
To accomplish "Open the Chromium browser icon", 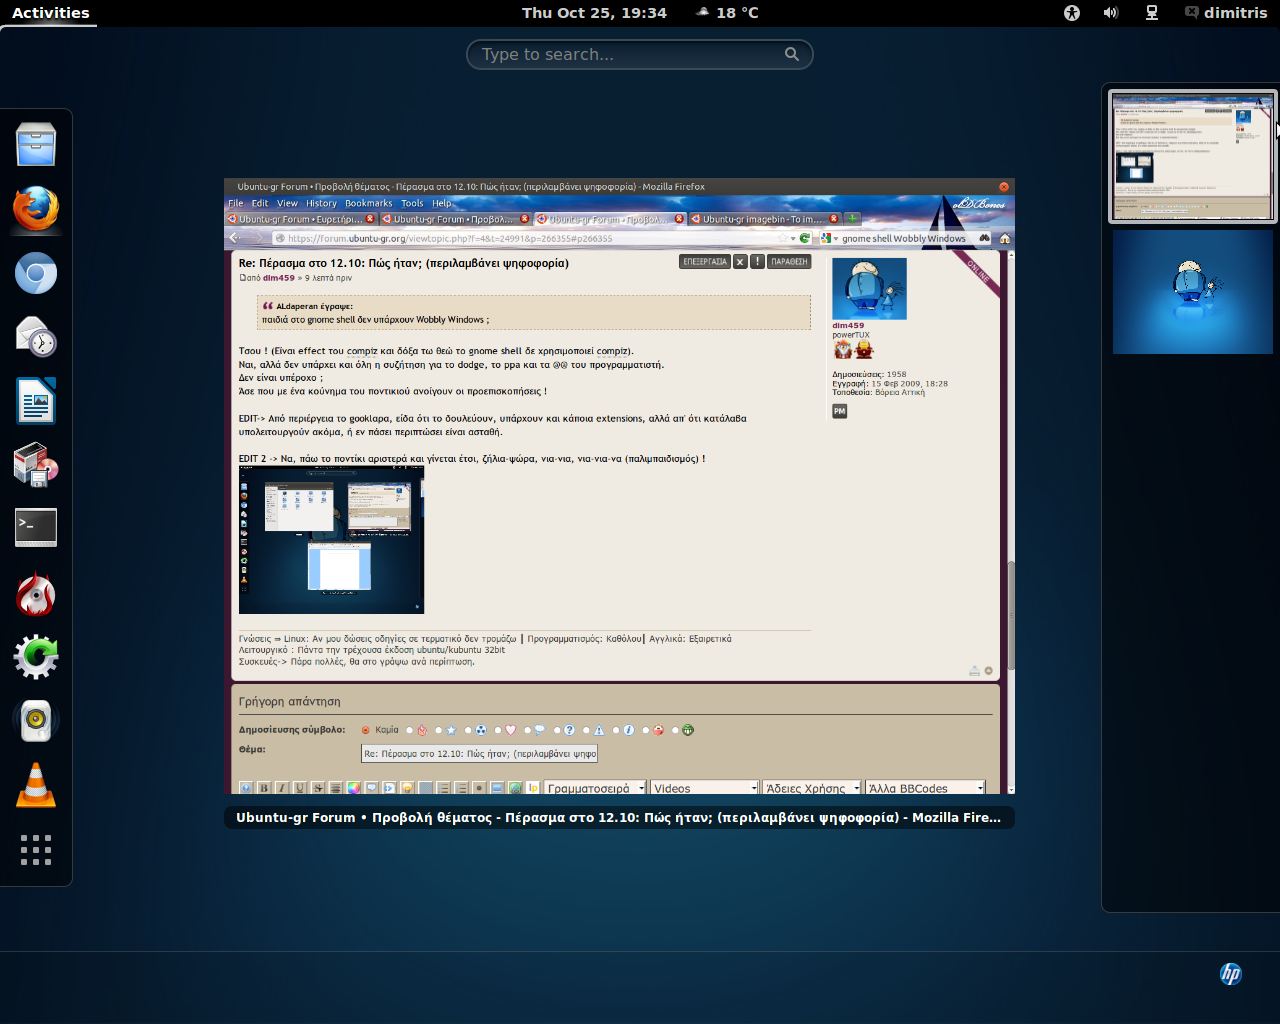I will click(x=36, y=273).
